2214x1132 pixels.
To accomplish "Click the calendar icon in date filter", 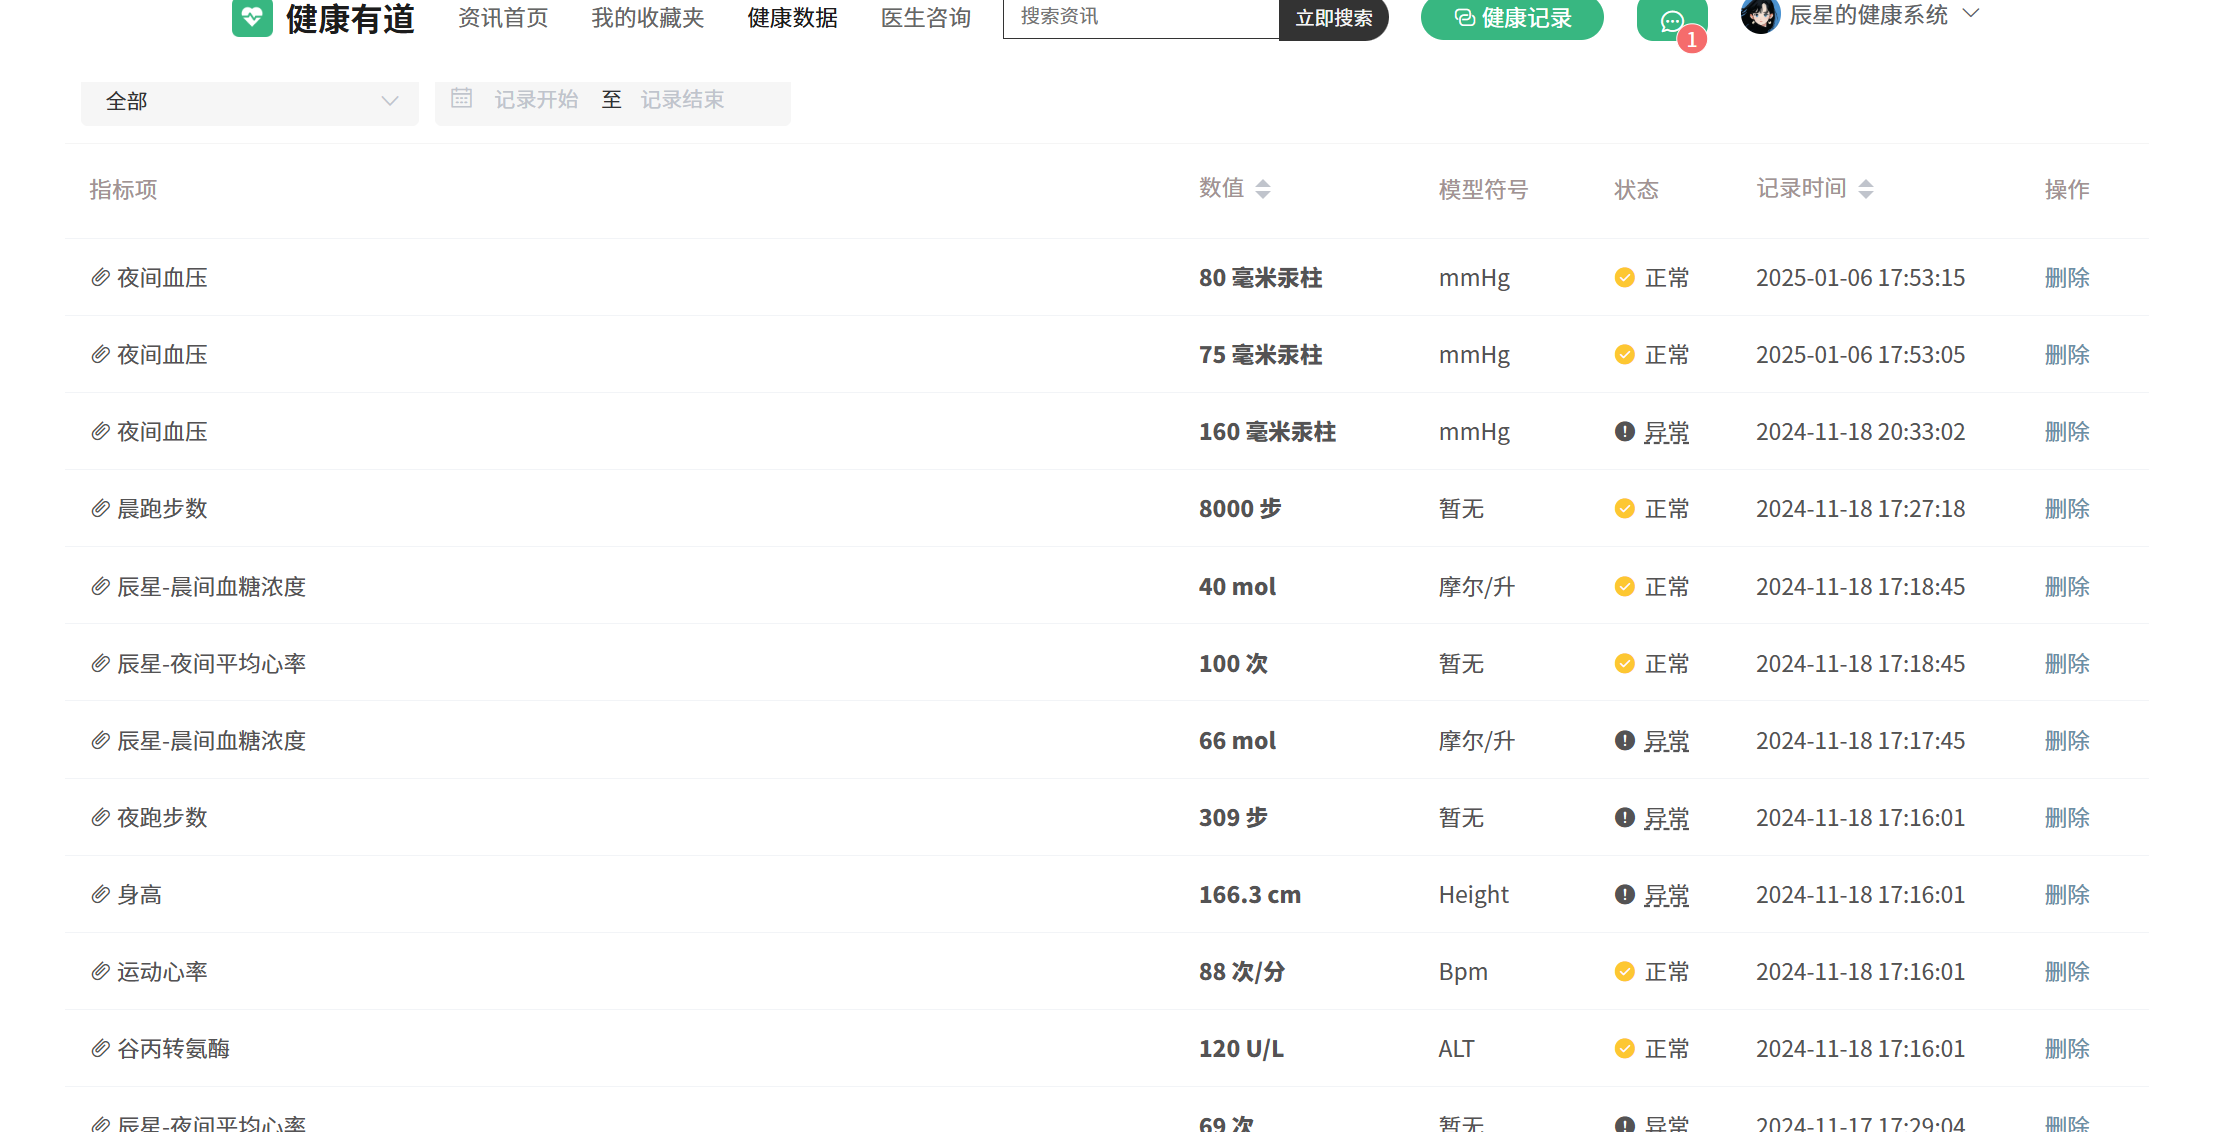I will (x=462, y=98).
